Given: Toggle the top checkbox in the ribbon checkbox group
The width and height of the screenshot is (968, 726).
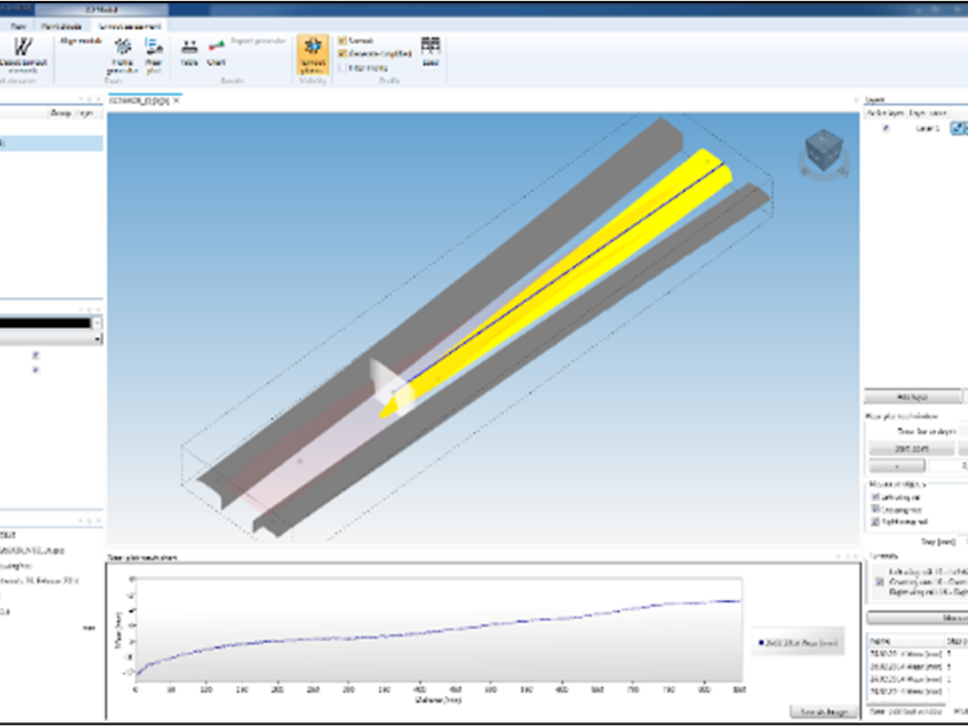Looking at the screenshot, I should click(343, 40).
